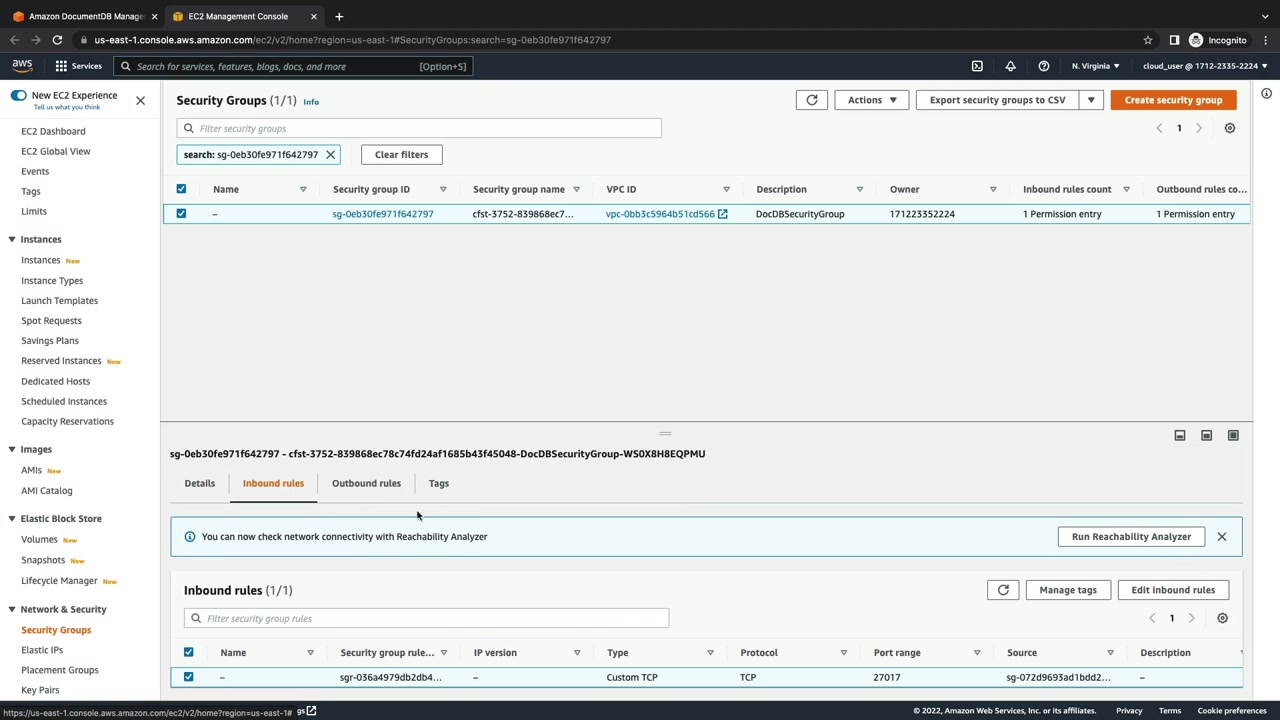Go to previous page of security groups
1280x720 pixels.
click(1159, 128)
